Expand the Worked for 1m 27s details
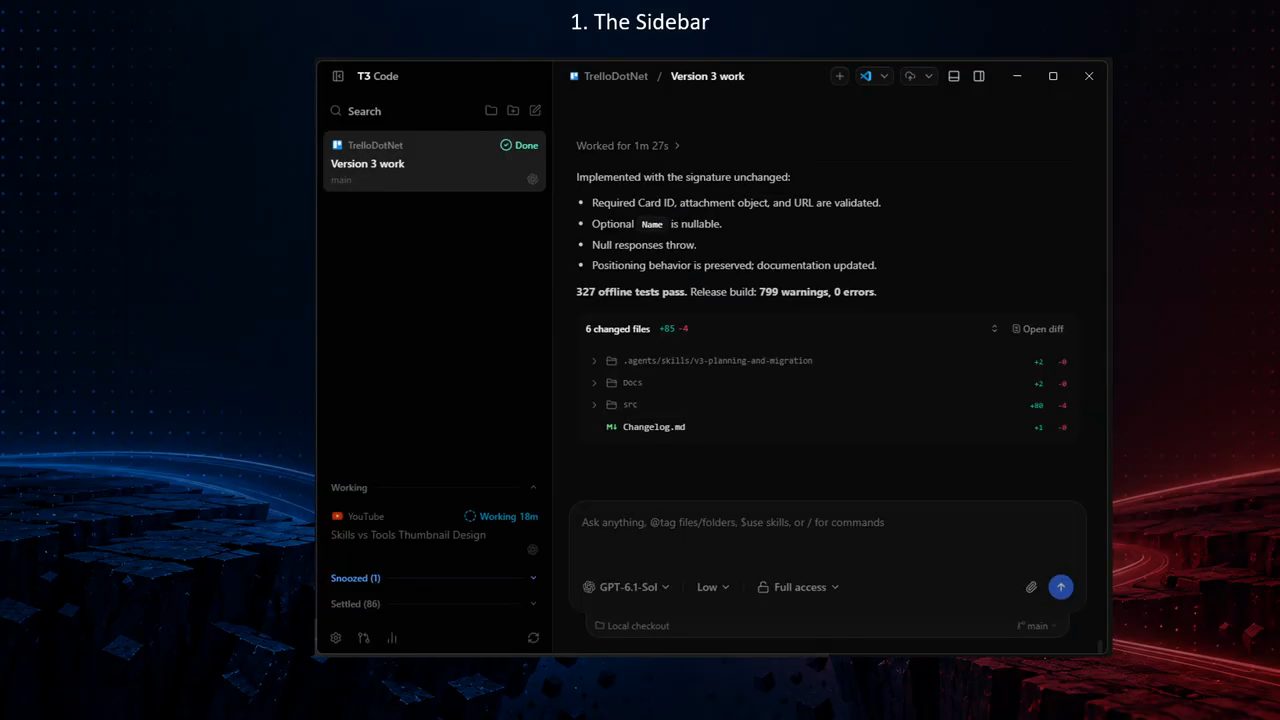This screenshot has width=1280, height=720. click(x=628, y=146)
